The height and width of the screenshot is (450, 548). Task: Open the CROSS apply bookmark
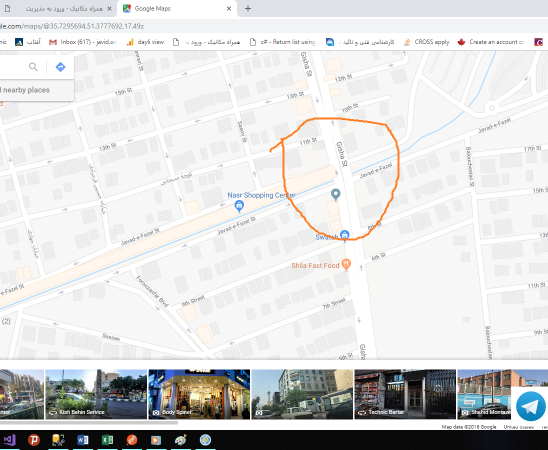click(426, 42)
